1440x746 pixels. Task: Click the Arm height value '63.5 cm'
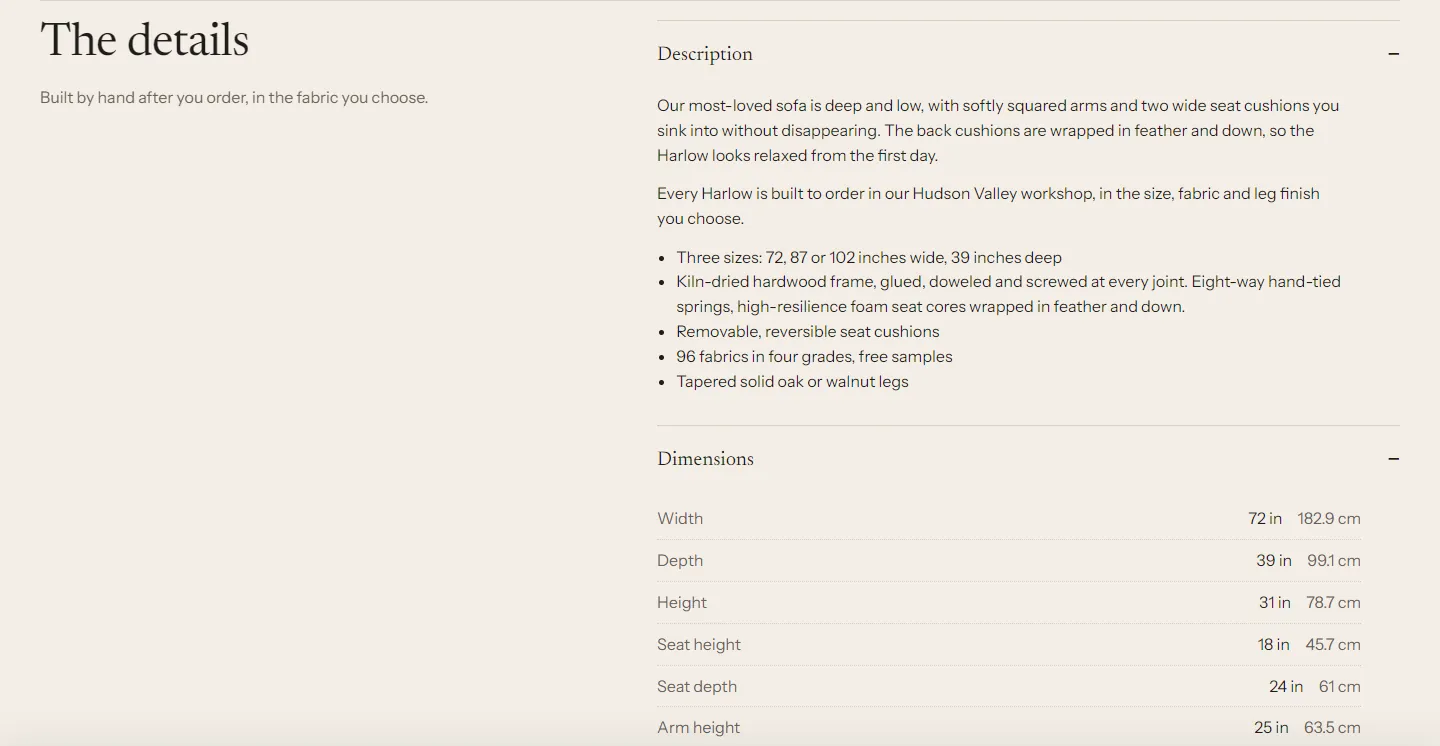[x=1332, y=727]
